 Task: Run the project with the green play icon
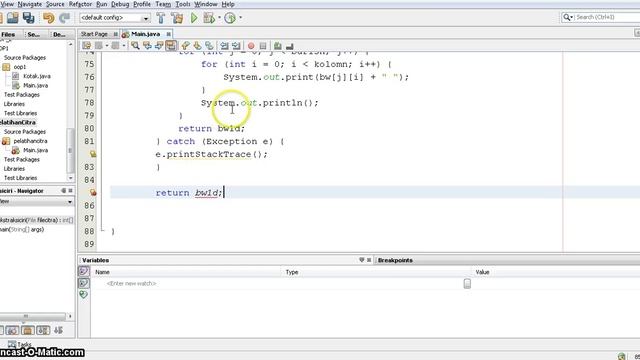coord(194,18)
